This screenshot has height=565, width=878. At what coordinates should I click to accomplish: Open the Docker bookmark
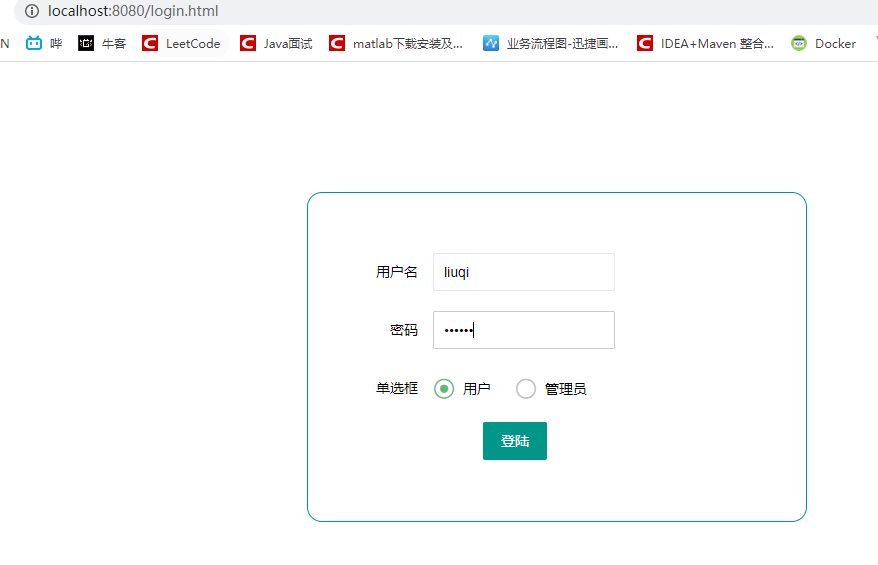824,43
